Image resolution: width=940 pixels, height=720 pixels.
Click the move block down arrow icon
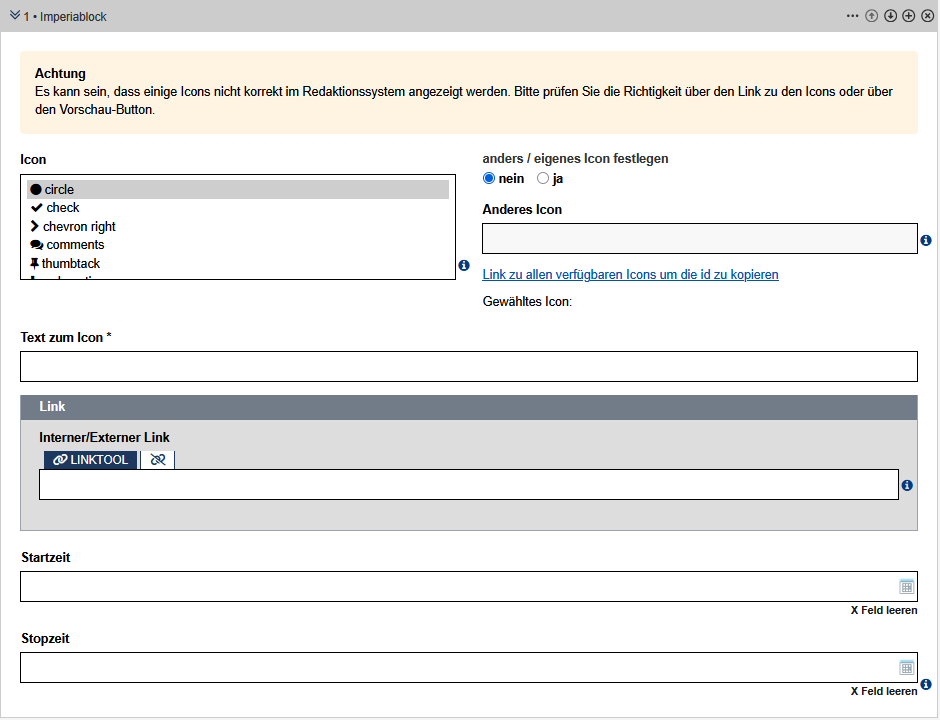(890, 16)
